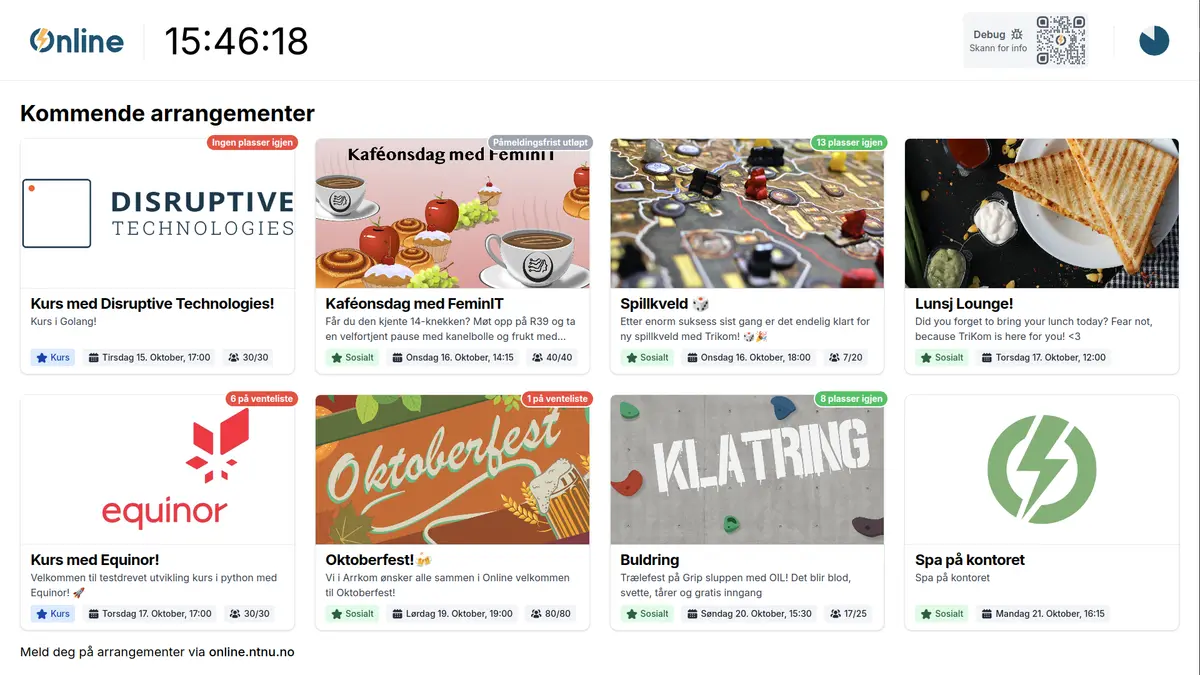Click the '13 plasser igjen' badge on Spillkveld
The image size is (1200, 675).
[849, 142]
